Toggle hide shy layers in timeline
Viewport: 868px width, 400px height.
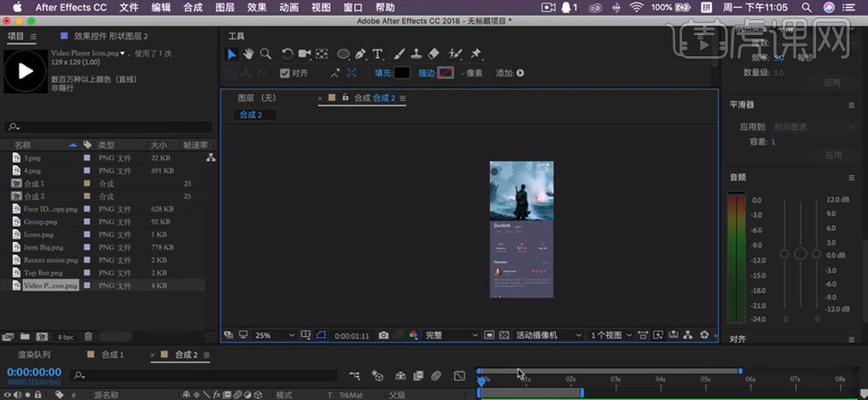pos(401,376)
